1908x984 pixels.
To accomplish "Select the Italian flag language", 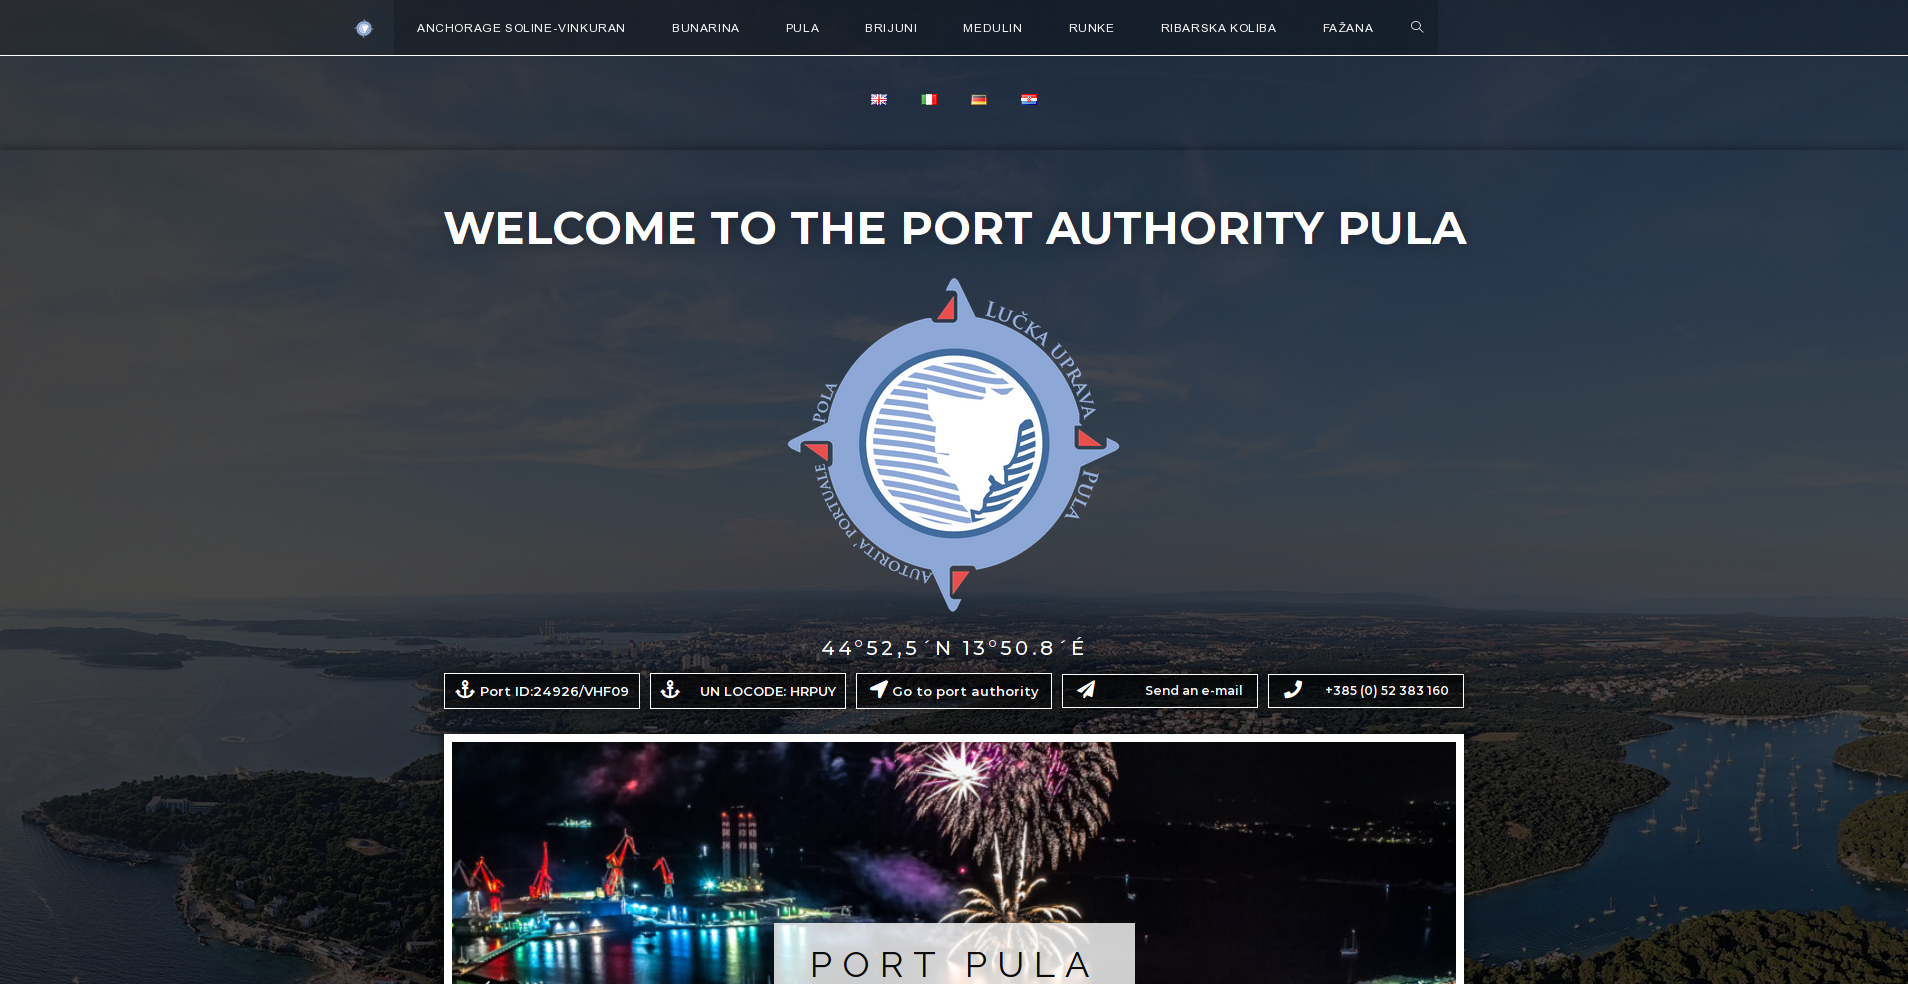I will pos(929,99).
